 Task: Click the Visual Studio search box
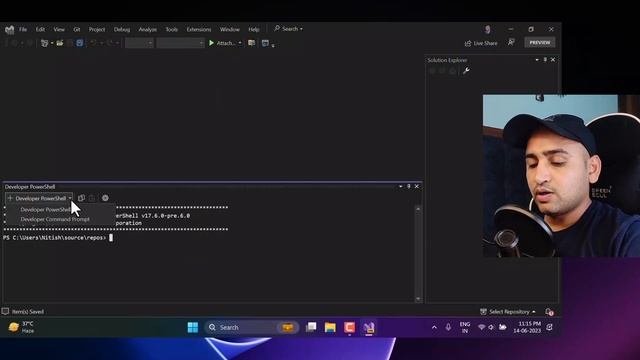288,29
